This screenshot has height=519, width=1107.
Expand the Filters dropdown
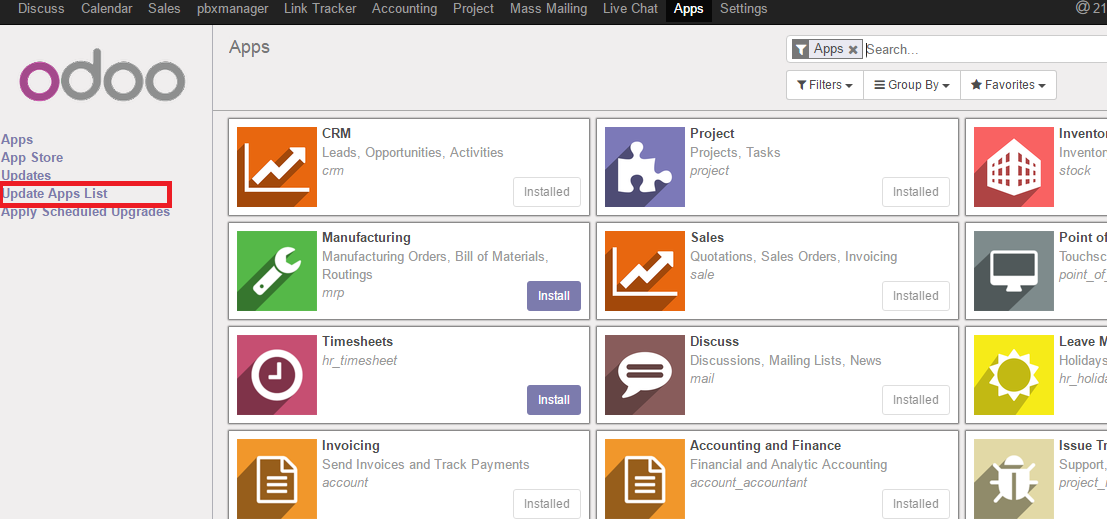coord(825,85)
